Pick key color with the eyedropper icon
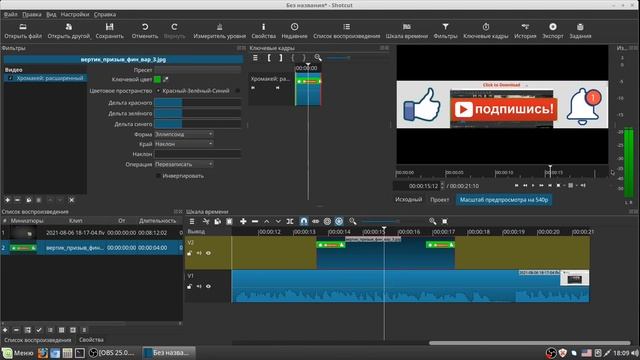The width and height of the screenshot is (640, 360). (x=165, y=79)
